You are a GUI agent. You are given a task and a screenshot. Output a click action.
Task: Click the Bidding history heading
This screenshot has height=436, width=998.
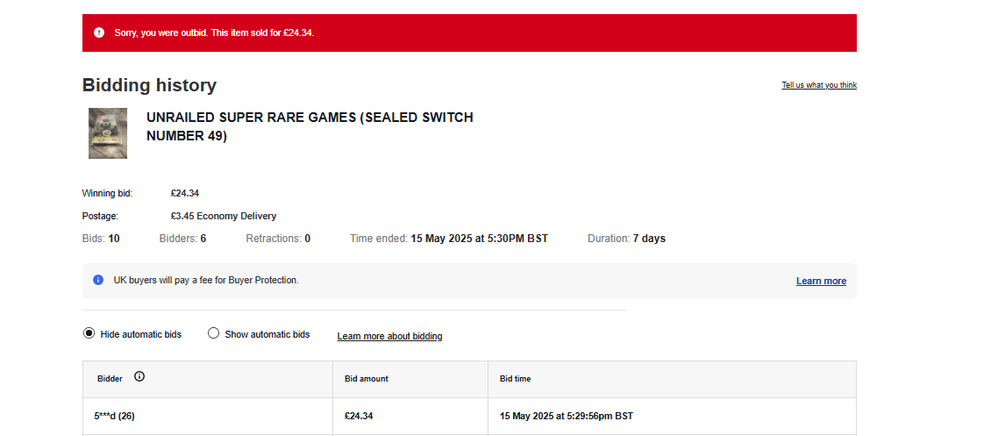[x=149, y=86]
